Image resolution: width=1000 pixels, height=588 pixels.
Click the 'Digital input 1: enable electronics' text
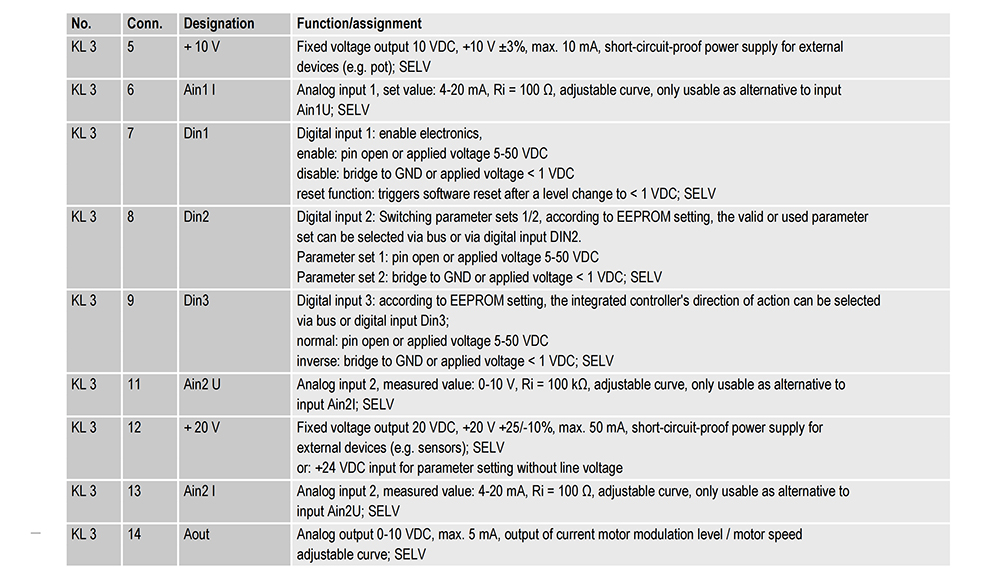389,133
